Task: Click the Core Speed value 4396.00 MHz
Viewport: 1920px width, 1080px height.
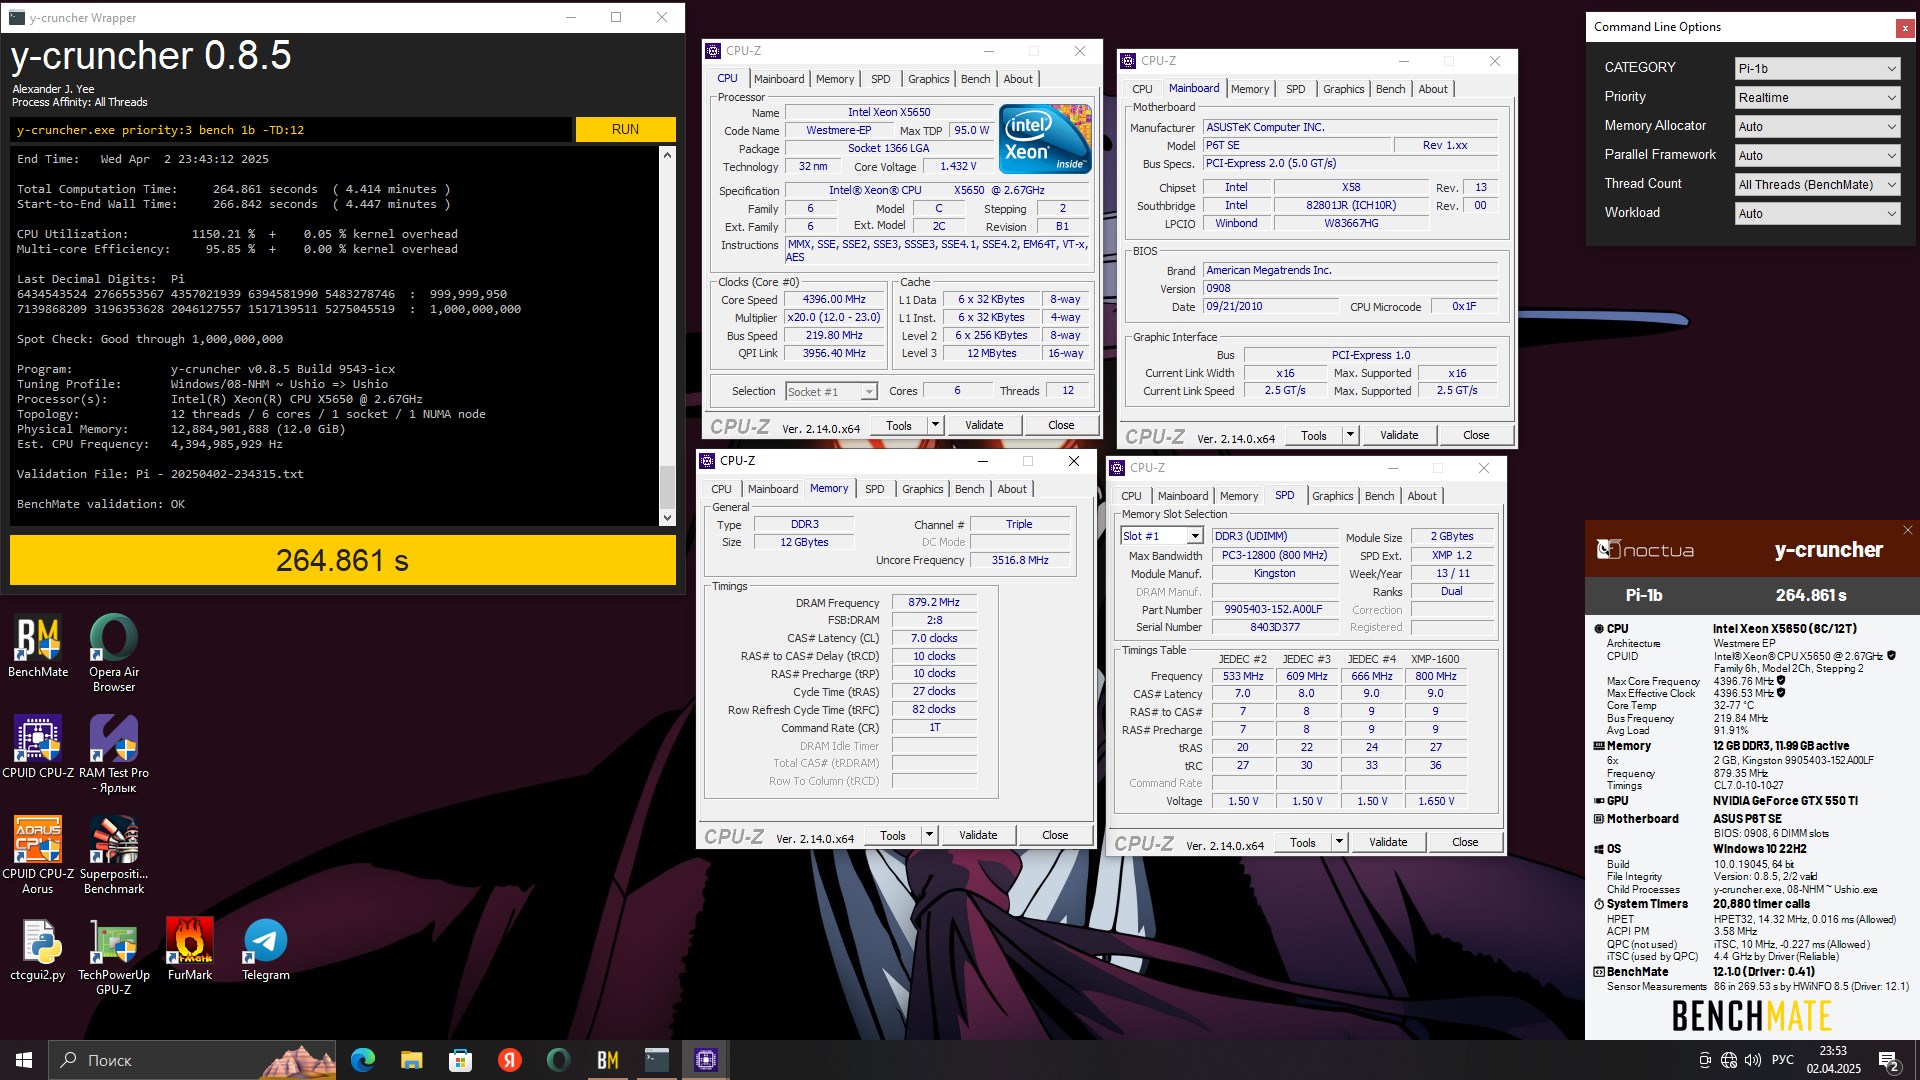Action: tap(834, 299)
